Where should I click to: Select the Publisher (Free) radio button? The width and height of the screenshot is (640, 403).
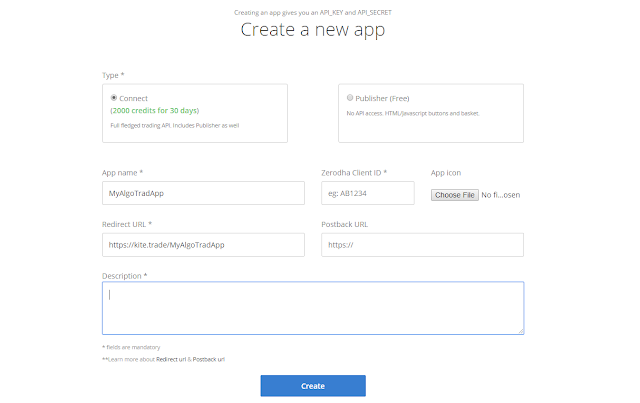tap(350, 98)
